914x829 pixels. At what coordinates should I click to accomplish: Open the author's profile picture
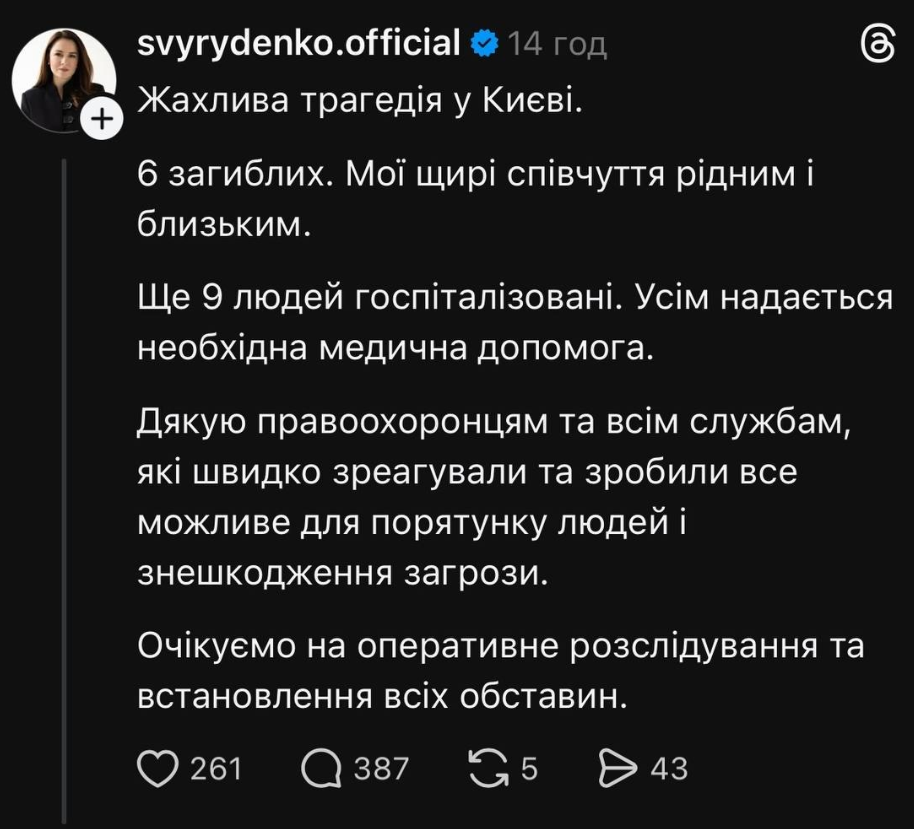(x=62, y=80)
